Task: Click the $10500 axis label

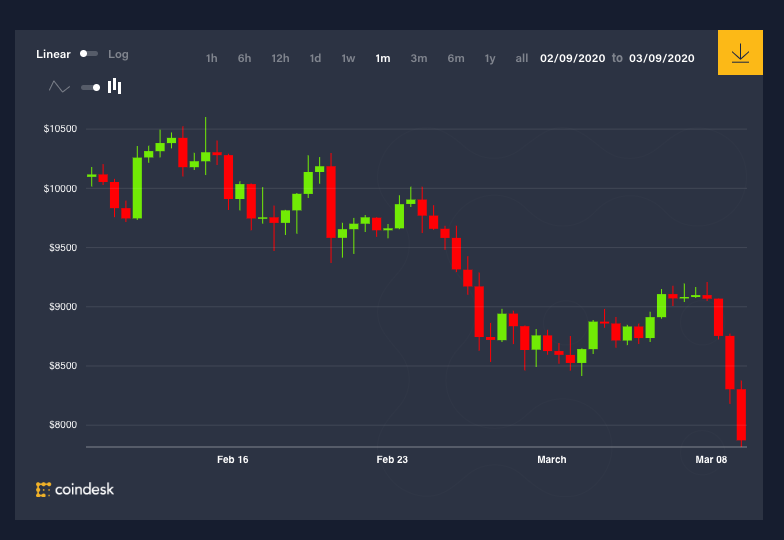Action: tap(60, 129)
